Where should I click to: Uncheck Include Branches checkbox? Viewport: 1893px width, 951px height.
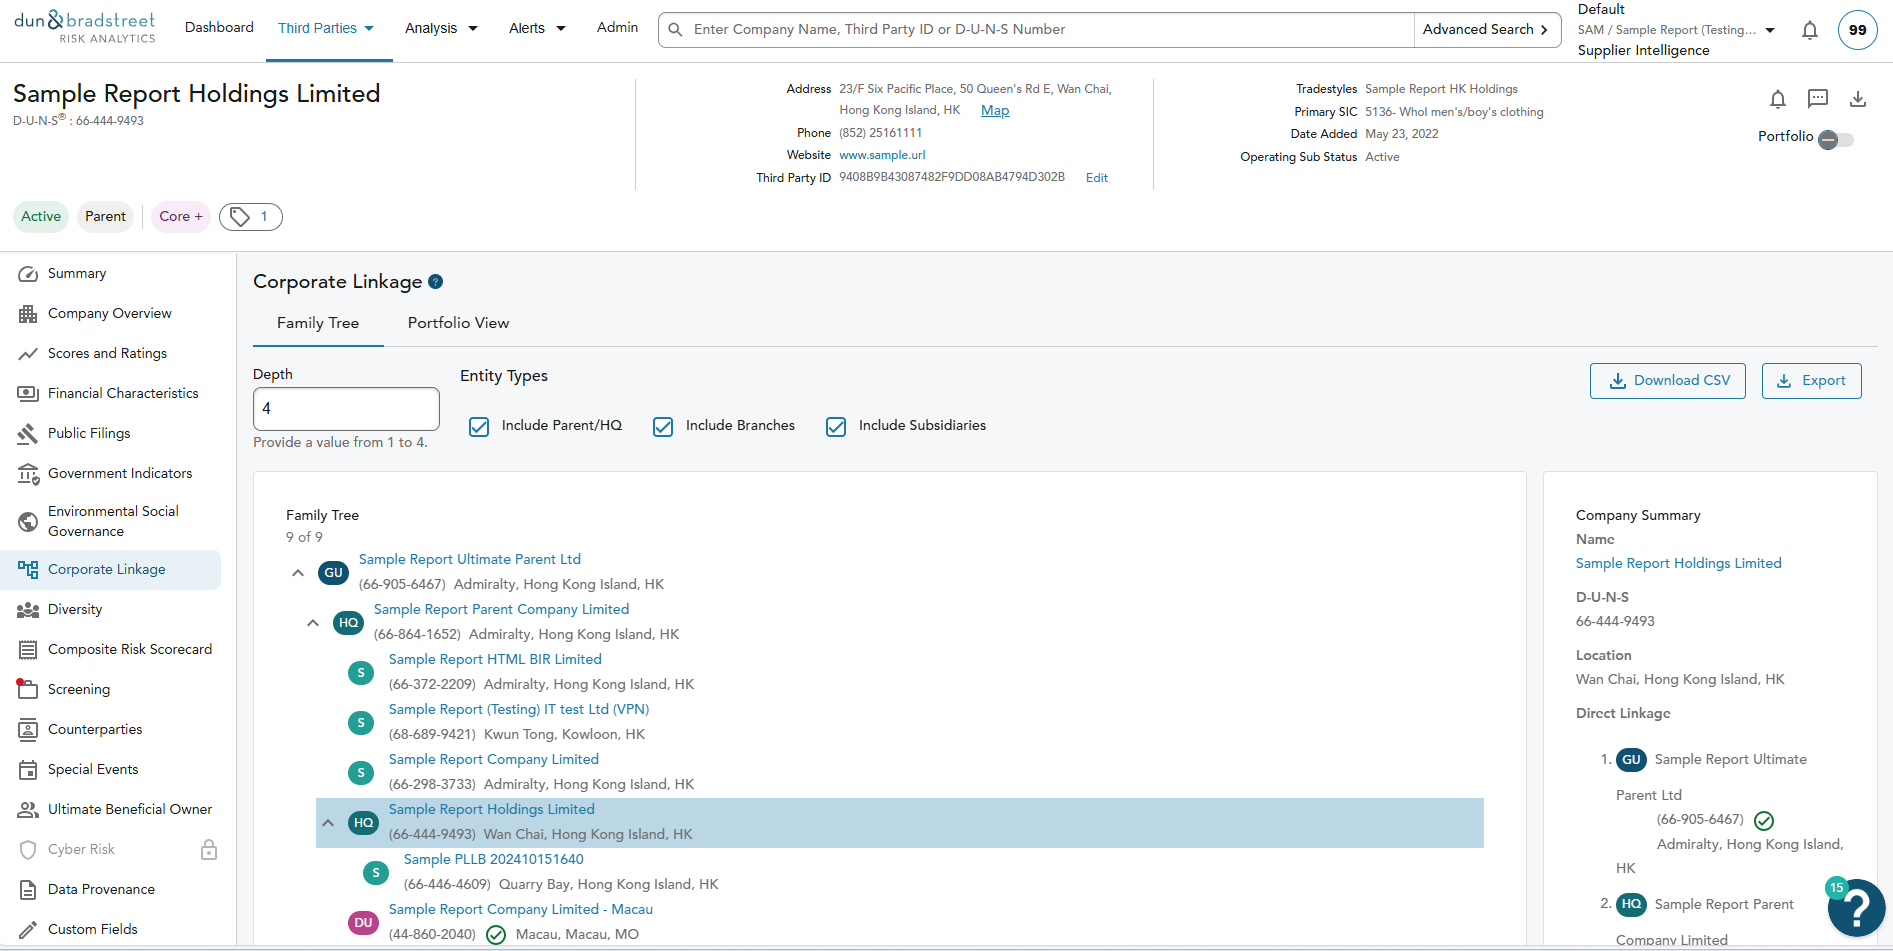pyautogui.click(x=663, y=427)
